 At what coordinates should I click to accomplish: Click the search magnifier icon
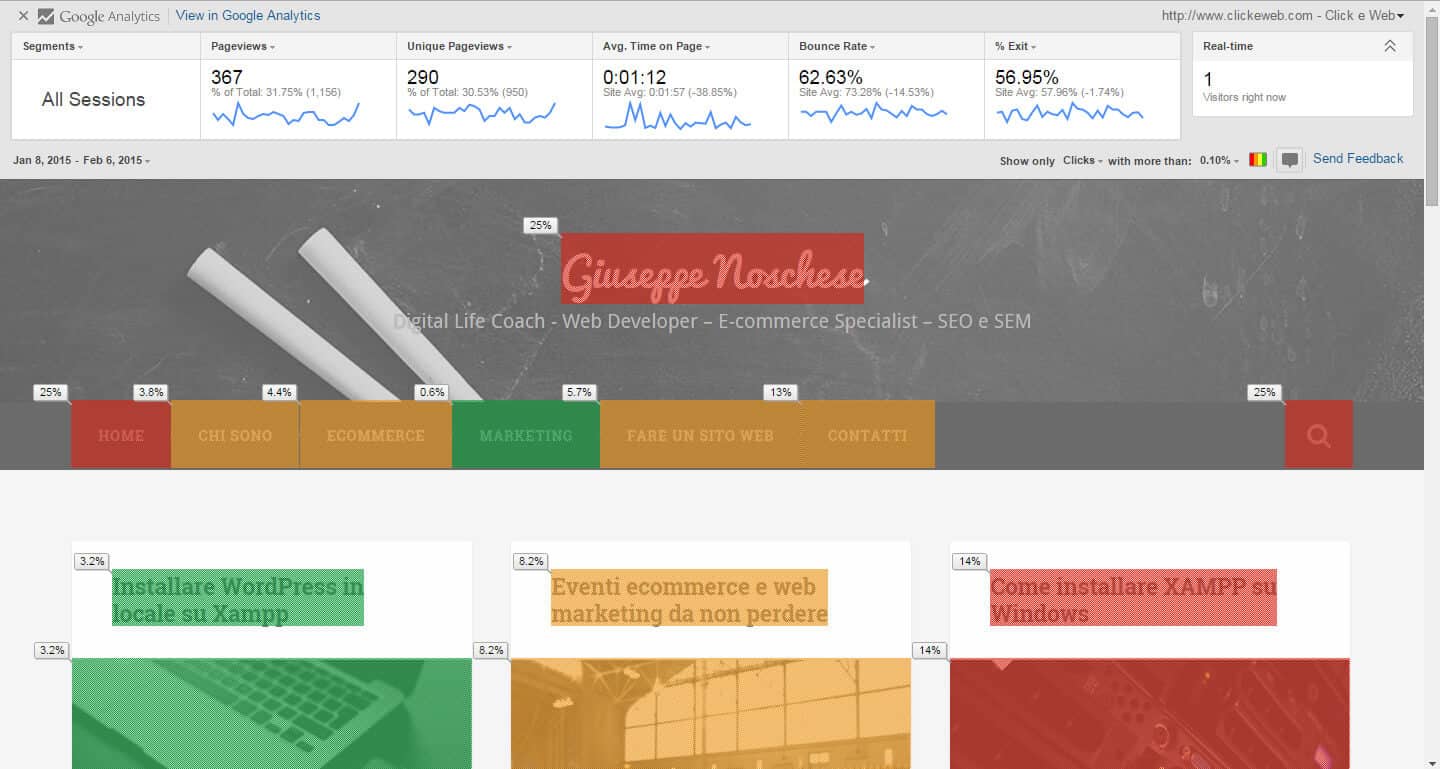click(x=1318, y=435)
